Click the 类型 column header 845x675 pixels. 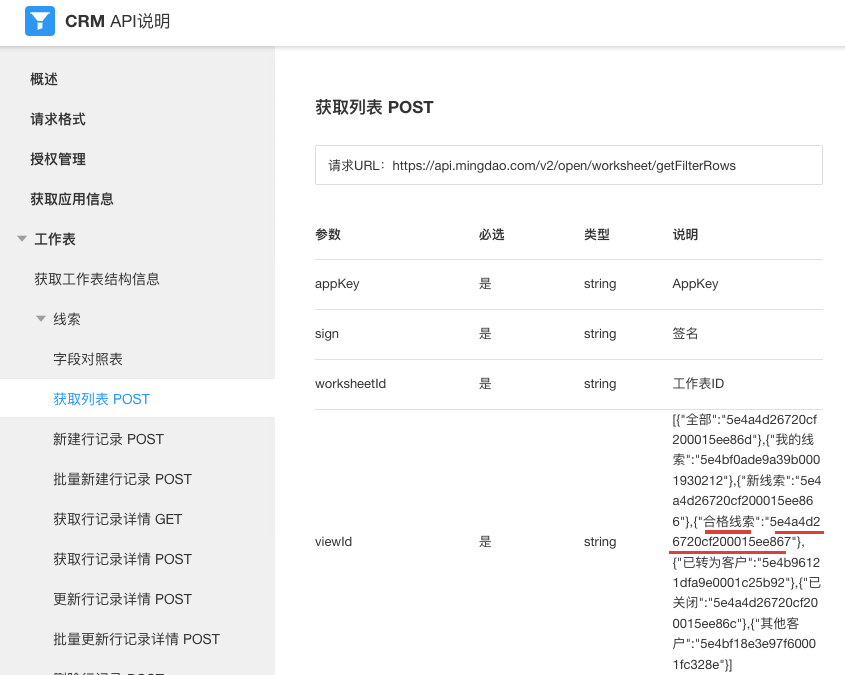(597, 234)
